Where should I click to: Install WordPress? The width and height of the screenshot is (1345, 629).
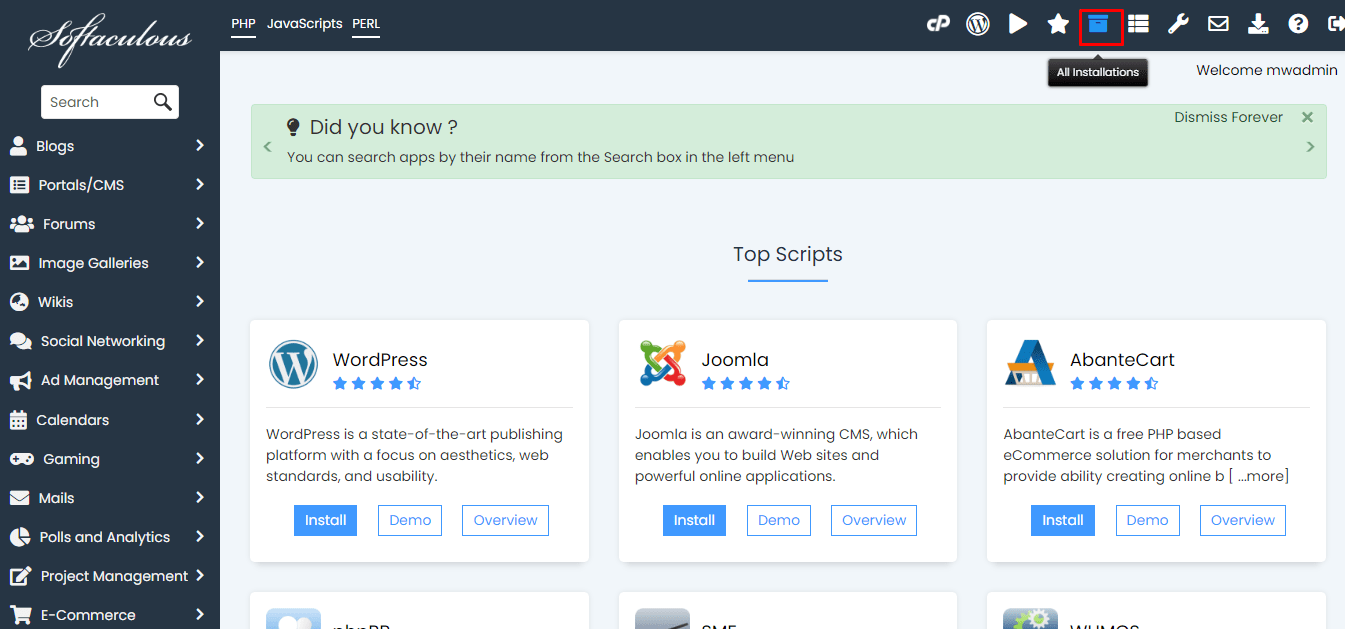click(x=325, y=520)
